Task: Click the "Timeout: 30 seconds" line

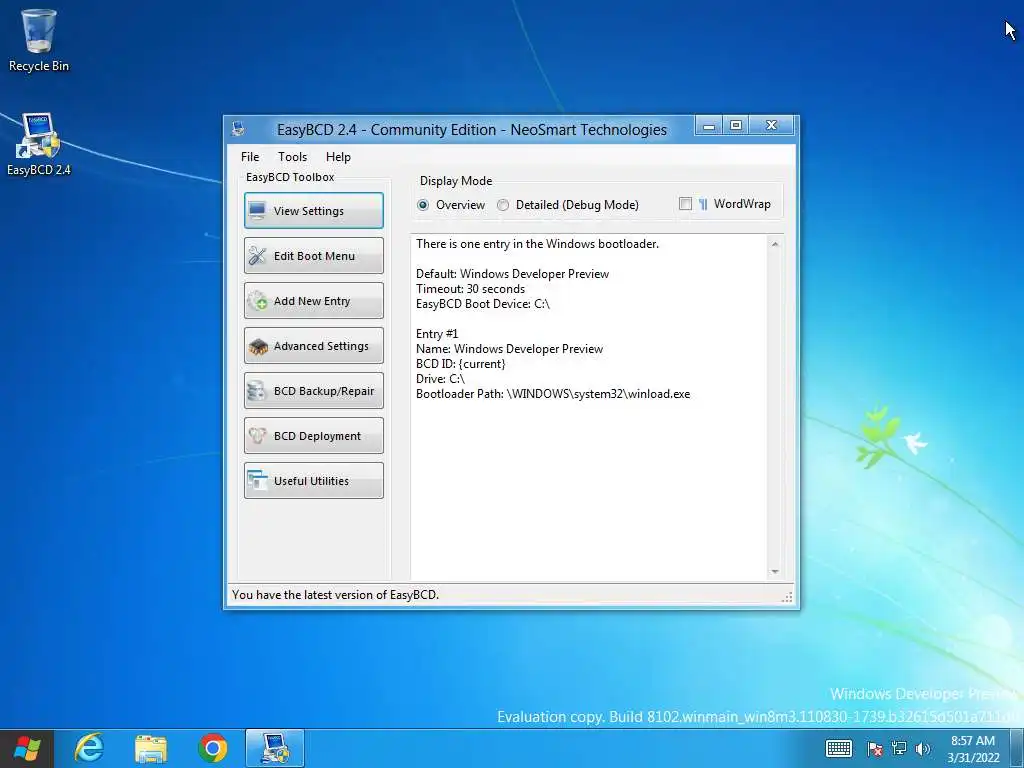Action: coord(470,289)
